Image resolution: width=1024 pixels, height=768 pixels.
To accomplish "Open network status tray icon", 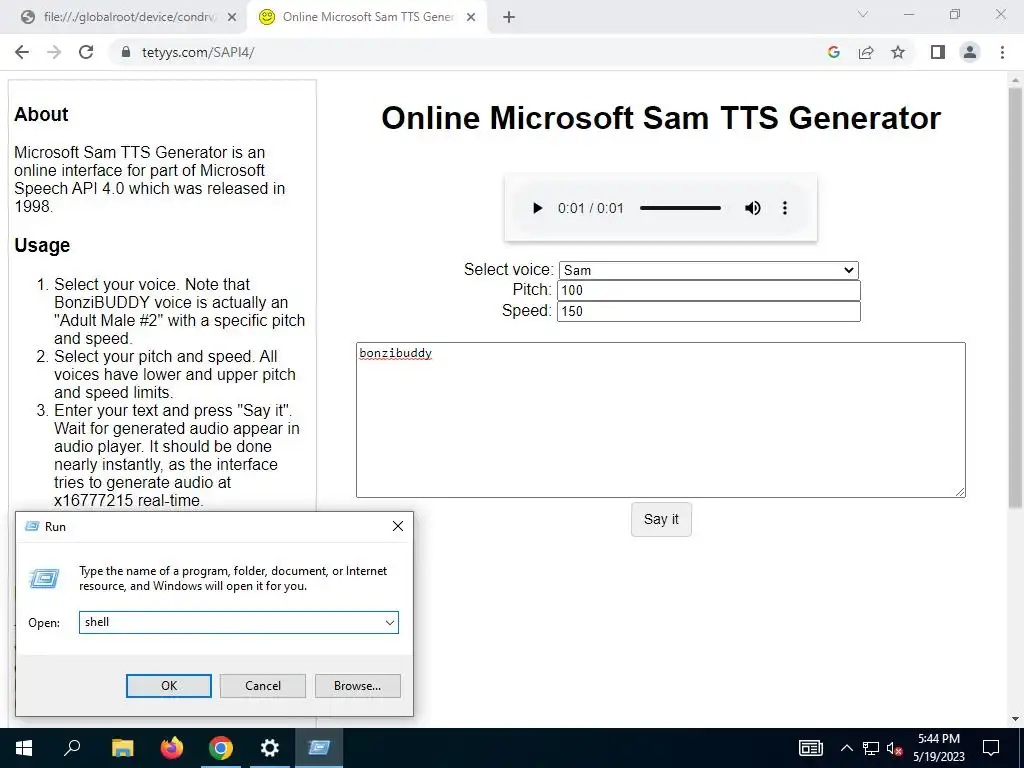I will click(x=870, y=748).
